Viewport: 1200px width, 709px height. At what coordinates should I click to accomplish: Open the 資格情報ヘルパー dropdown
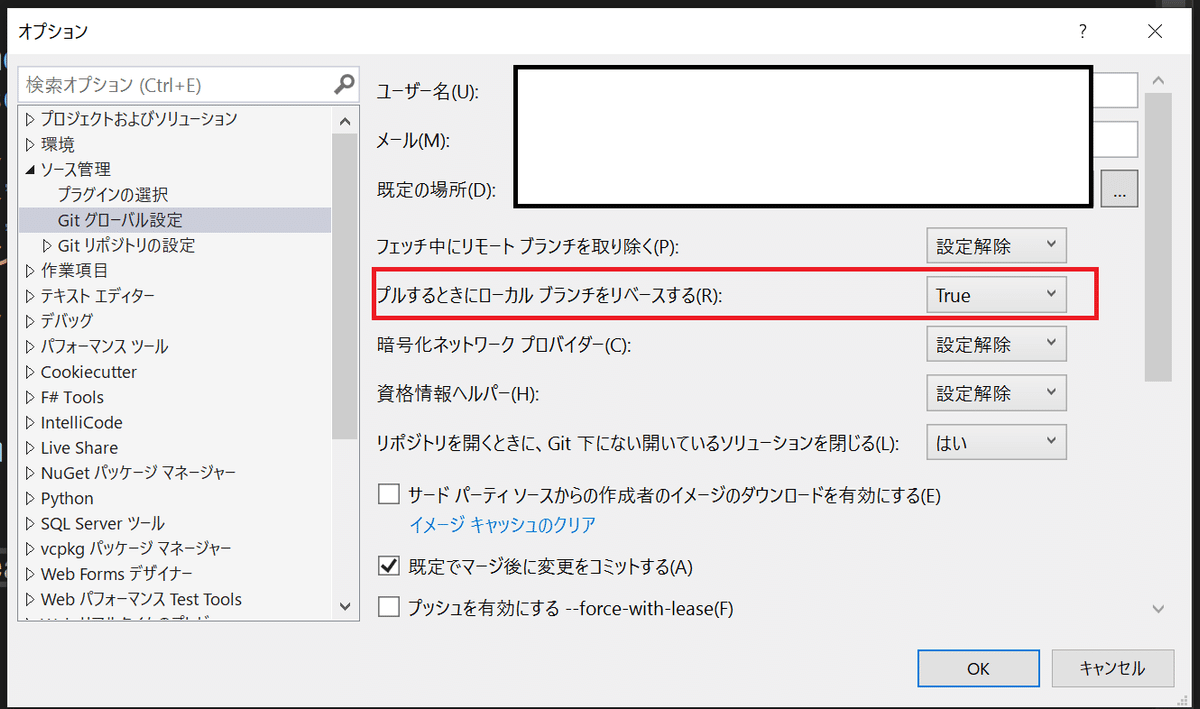point(996,392)
